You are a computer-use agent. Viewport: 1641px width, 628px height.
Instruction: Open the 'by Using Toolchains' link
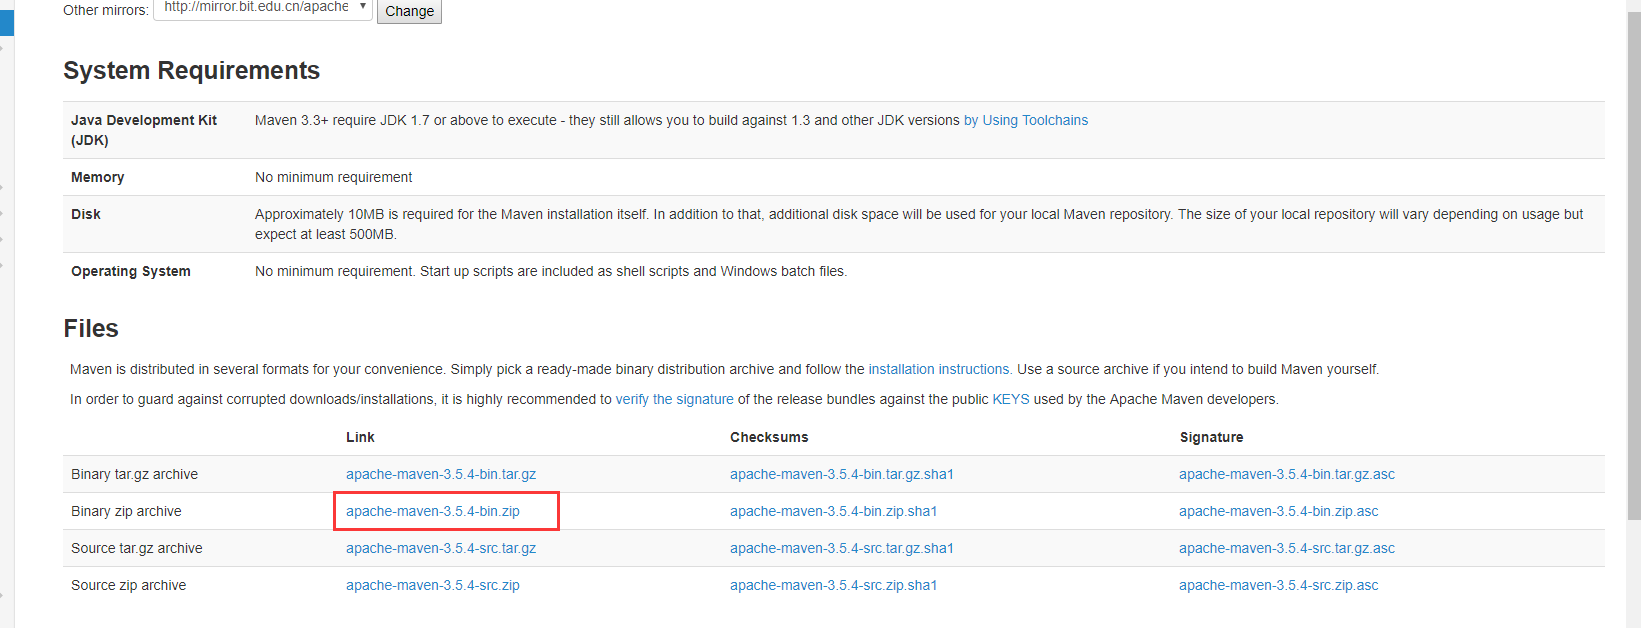pyautogui.click(x=1025, y=120)
